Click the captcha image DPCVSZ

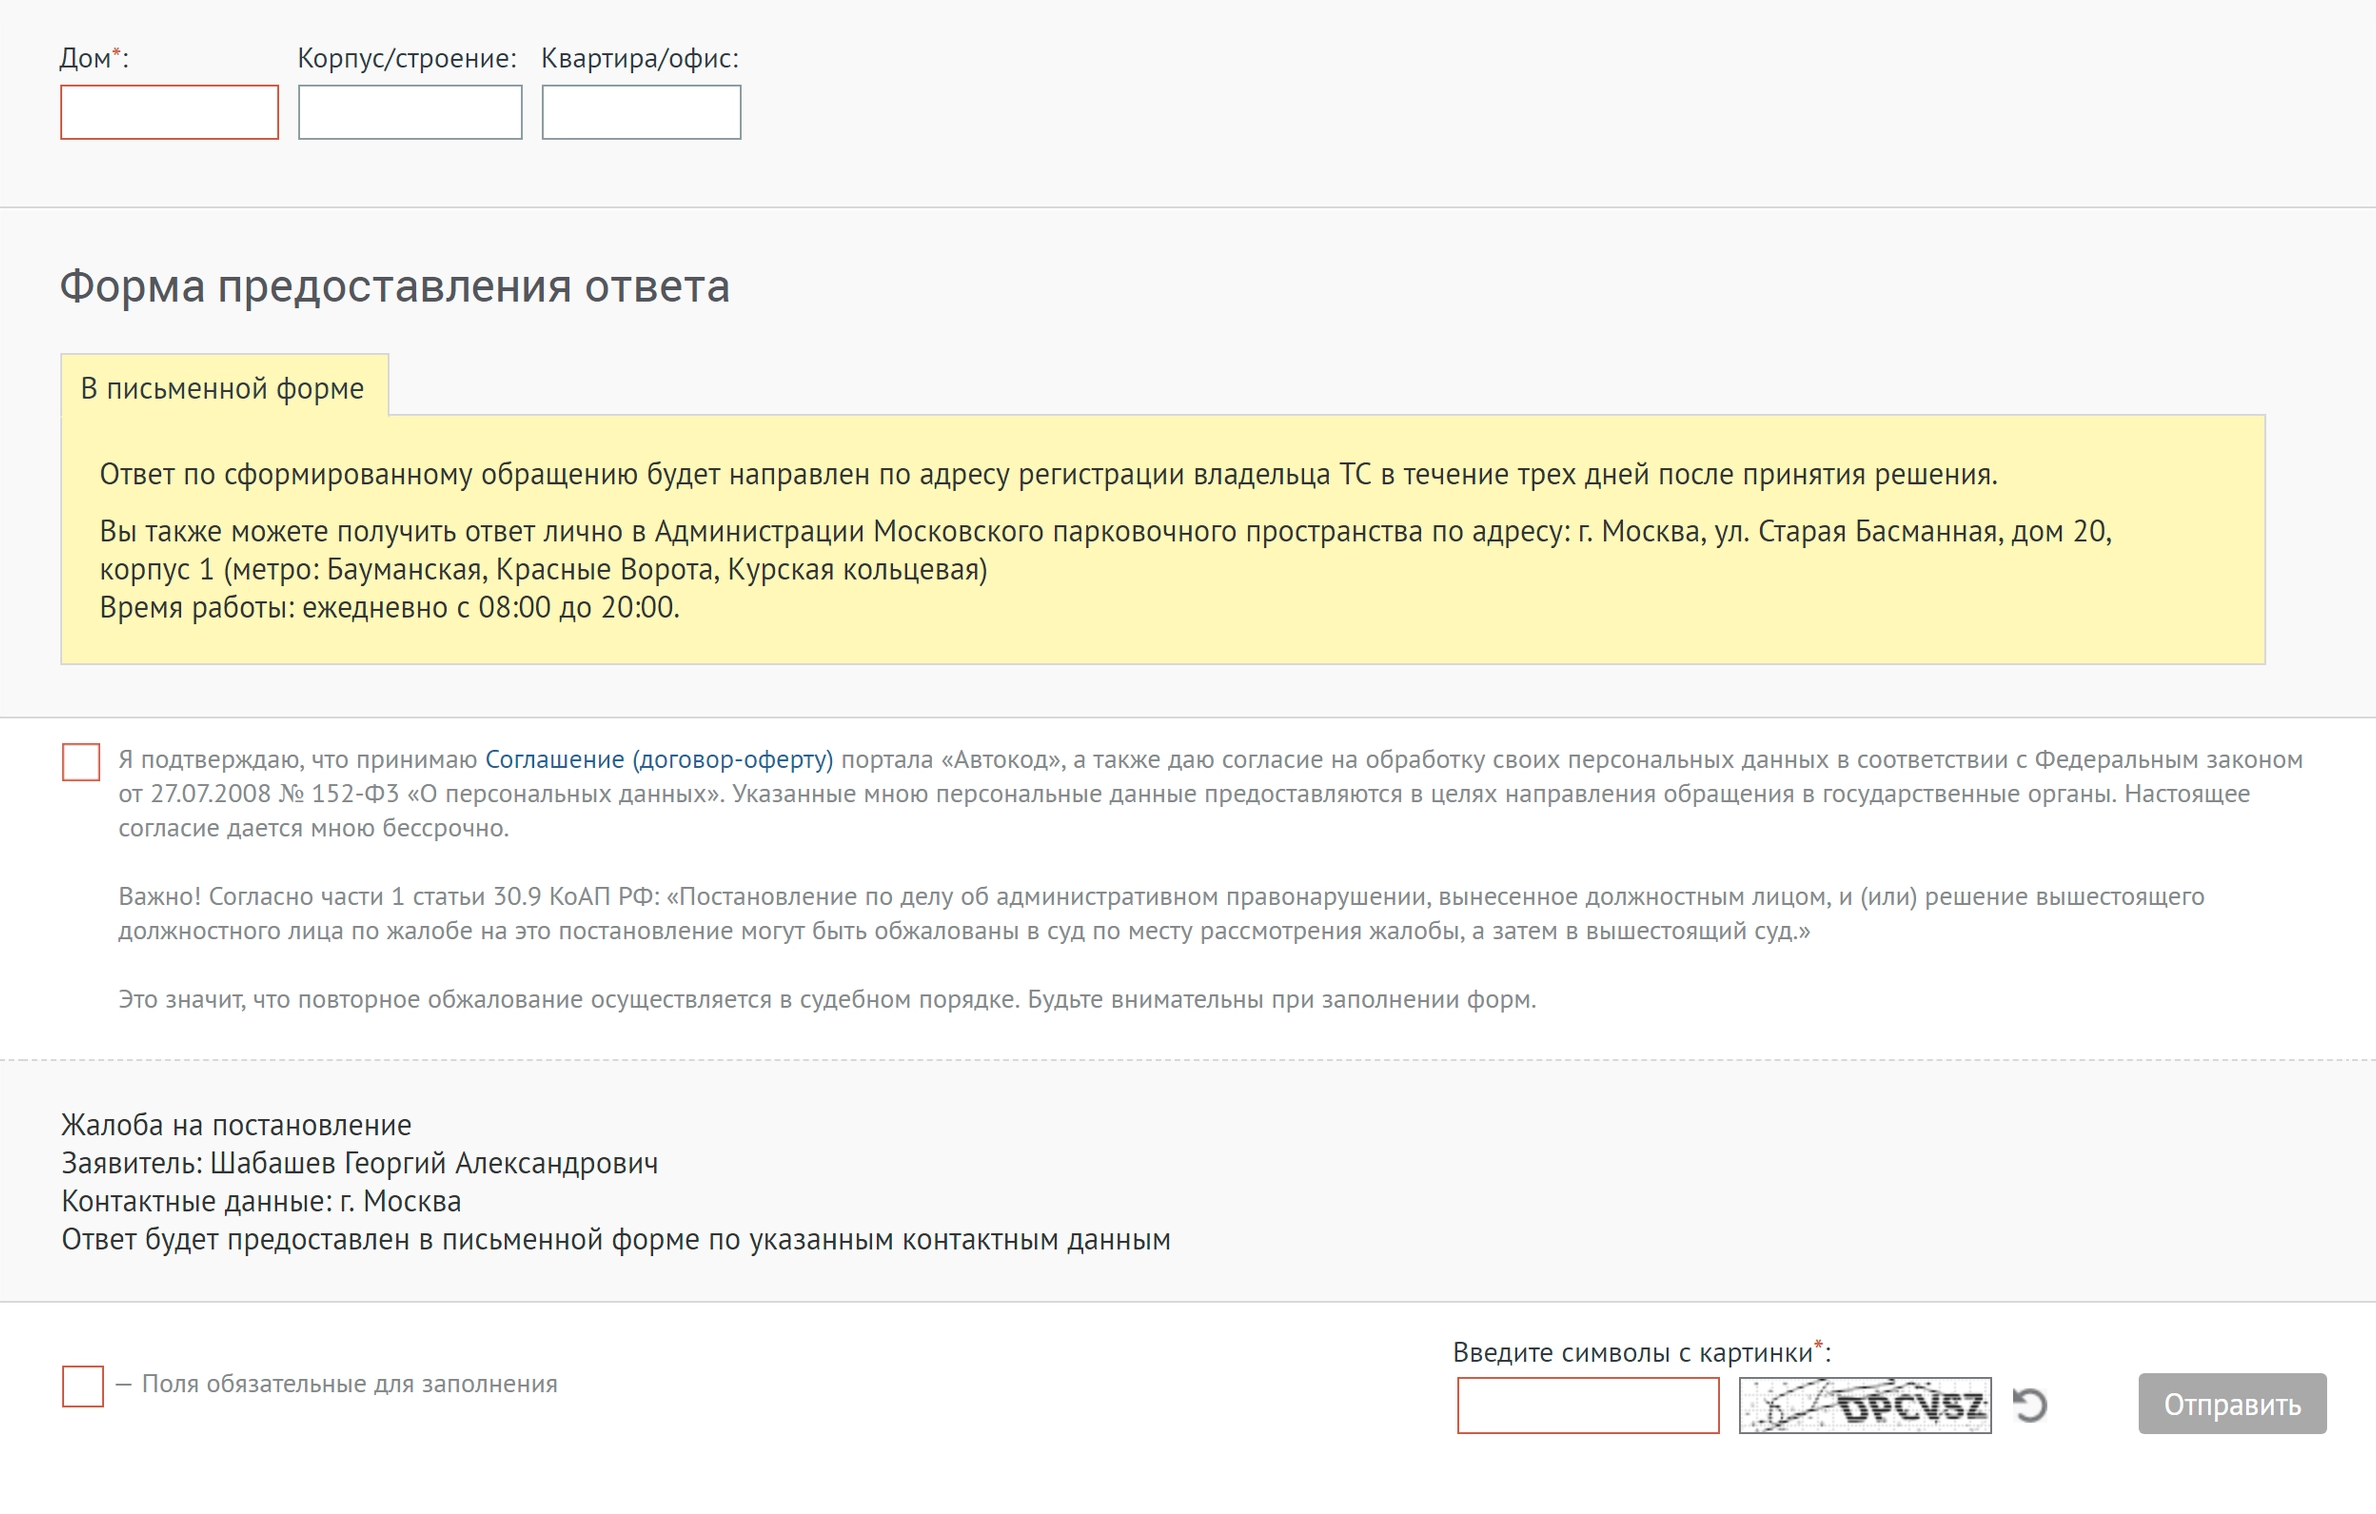[x=1865, y=1405]
